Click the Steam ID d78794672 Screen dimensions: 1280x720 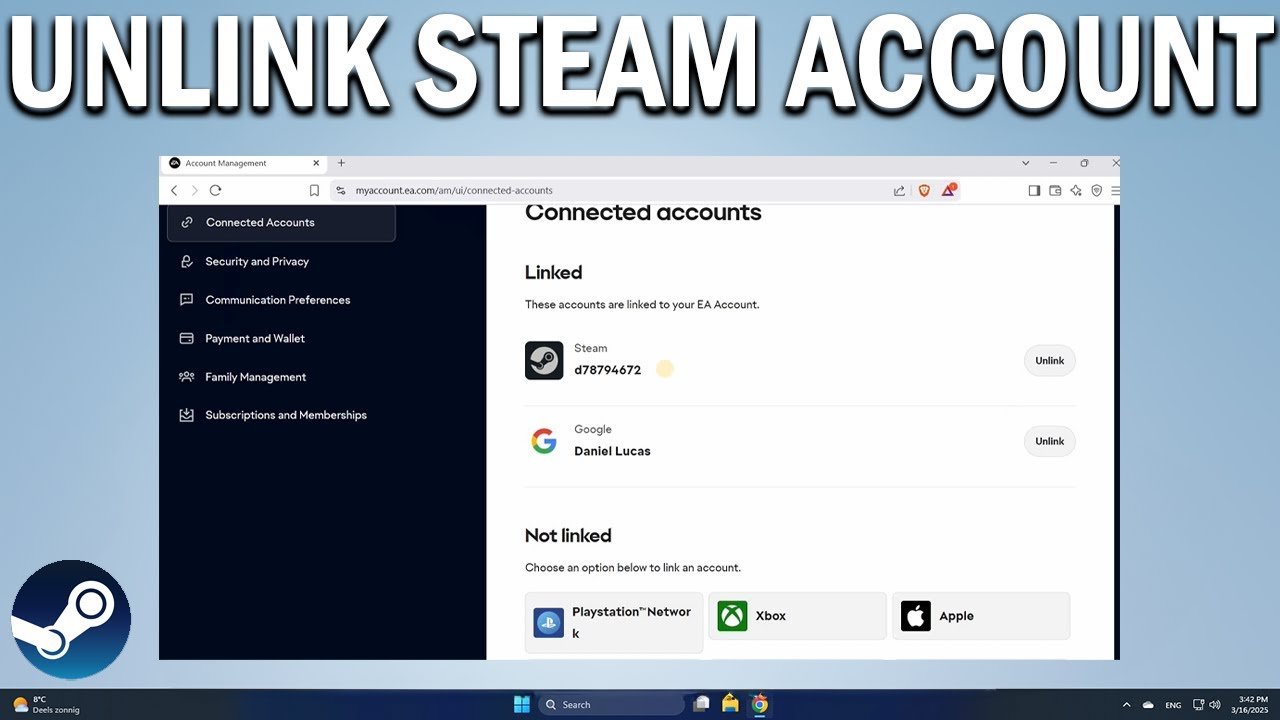[608, 370]
